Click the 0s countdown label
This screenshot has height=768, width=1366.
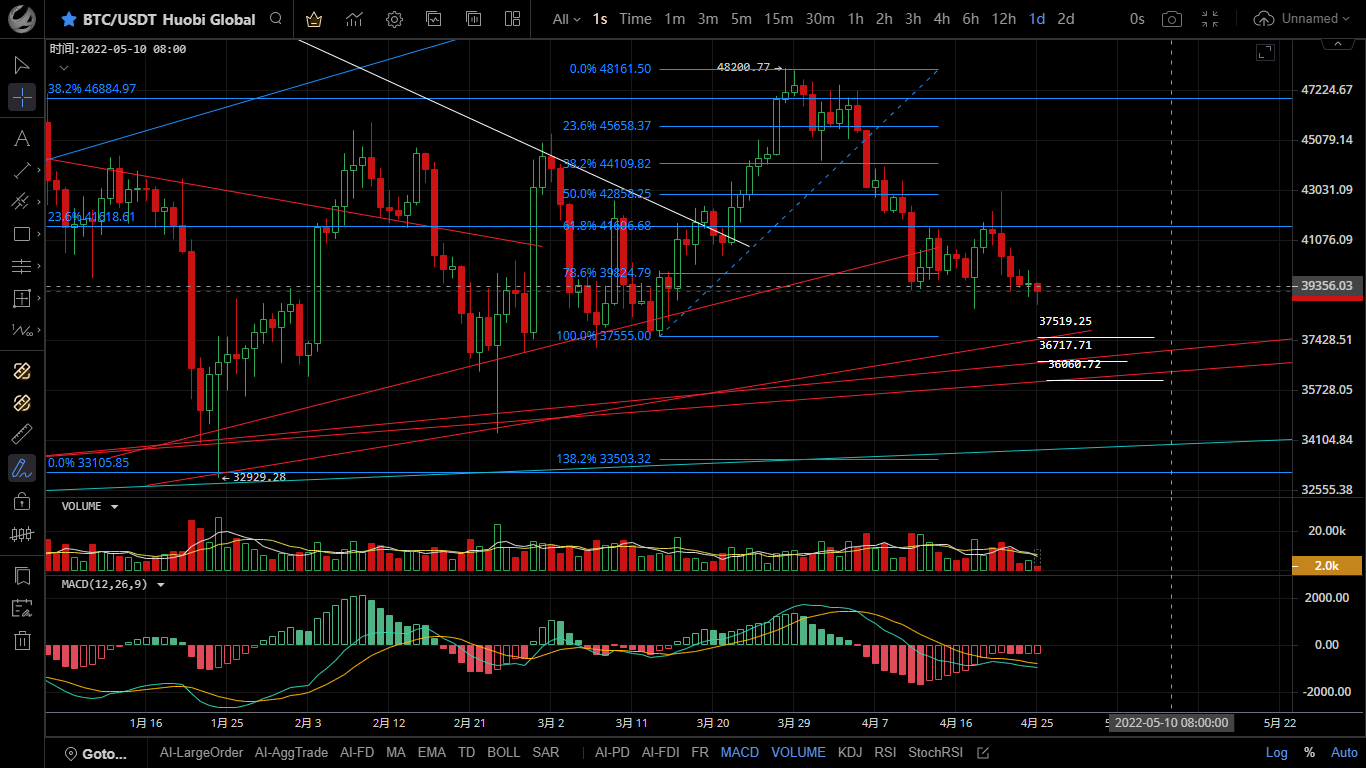(x=1137, y=19)
